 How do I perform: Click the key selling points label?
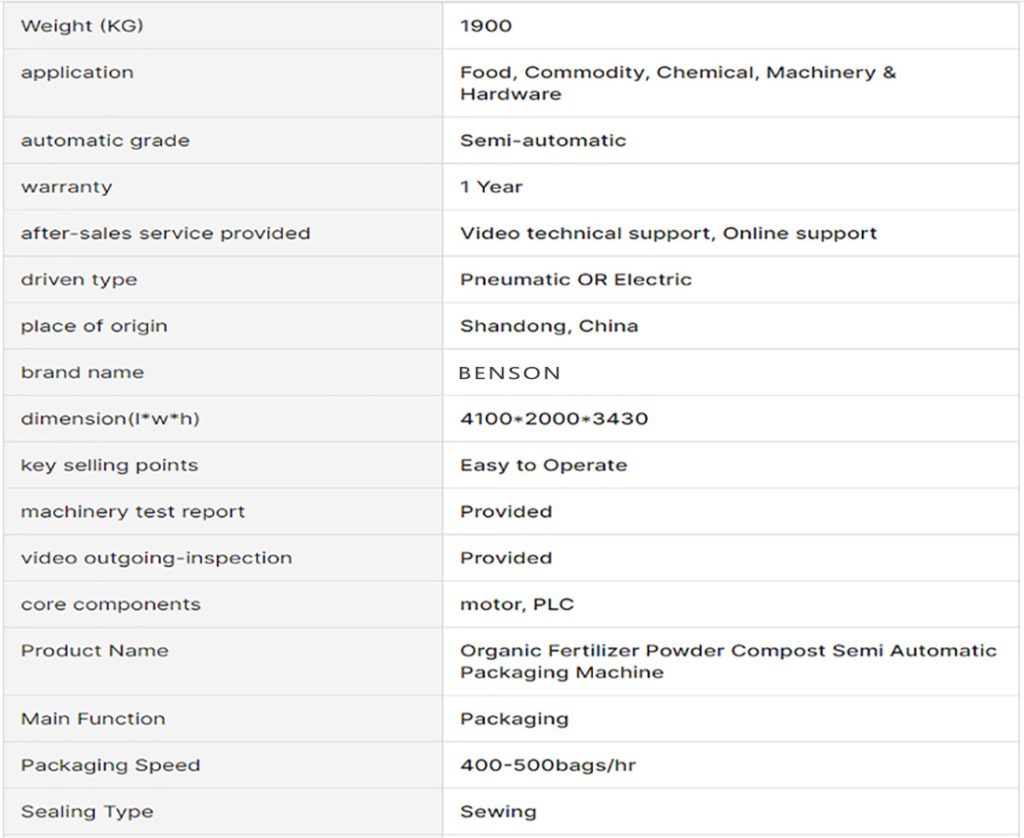click(110, 465)
